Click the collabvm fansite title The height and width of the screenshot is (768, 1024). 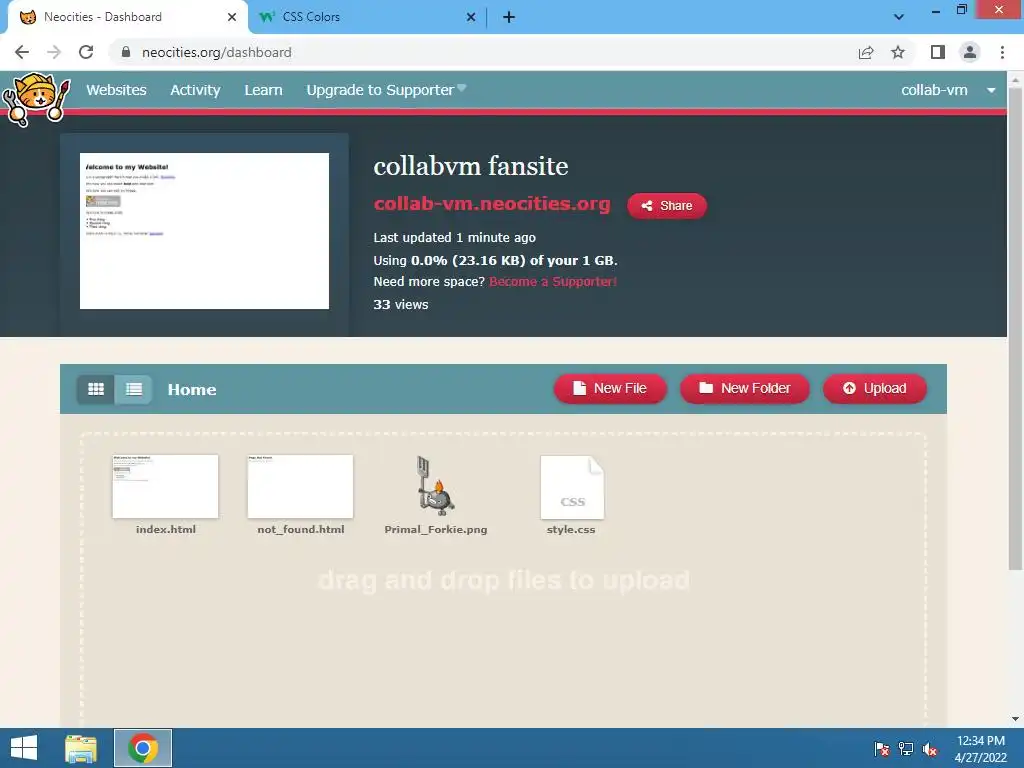(471, 166)
